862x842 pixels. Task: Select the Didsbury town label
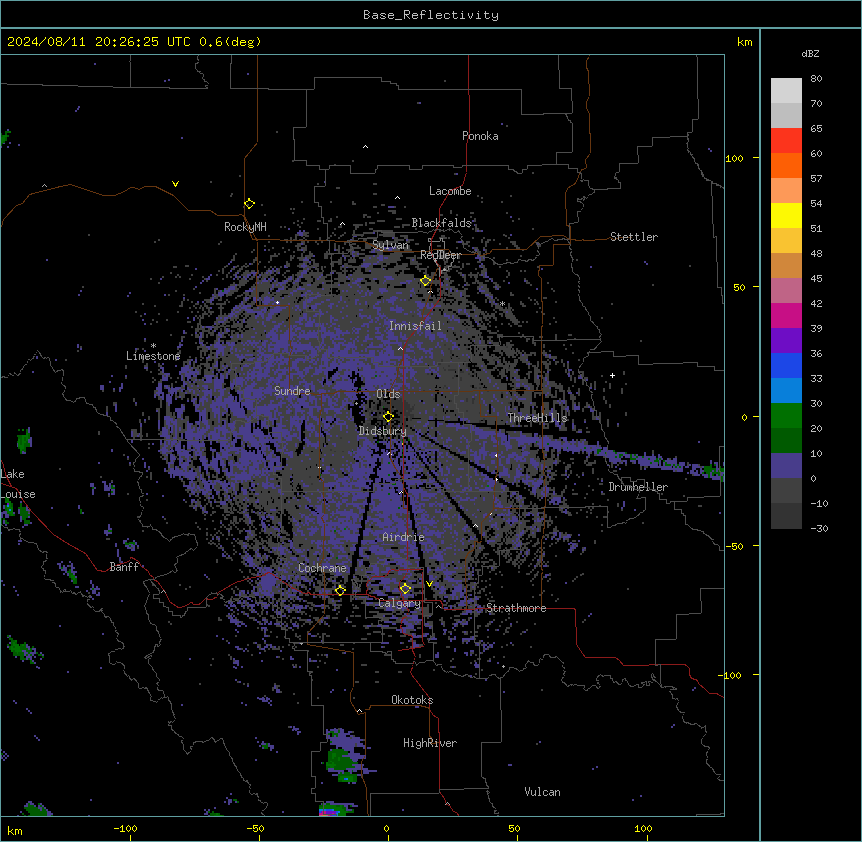point(383,431)
